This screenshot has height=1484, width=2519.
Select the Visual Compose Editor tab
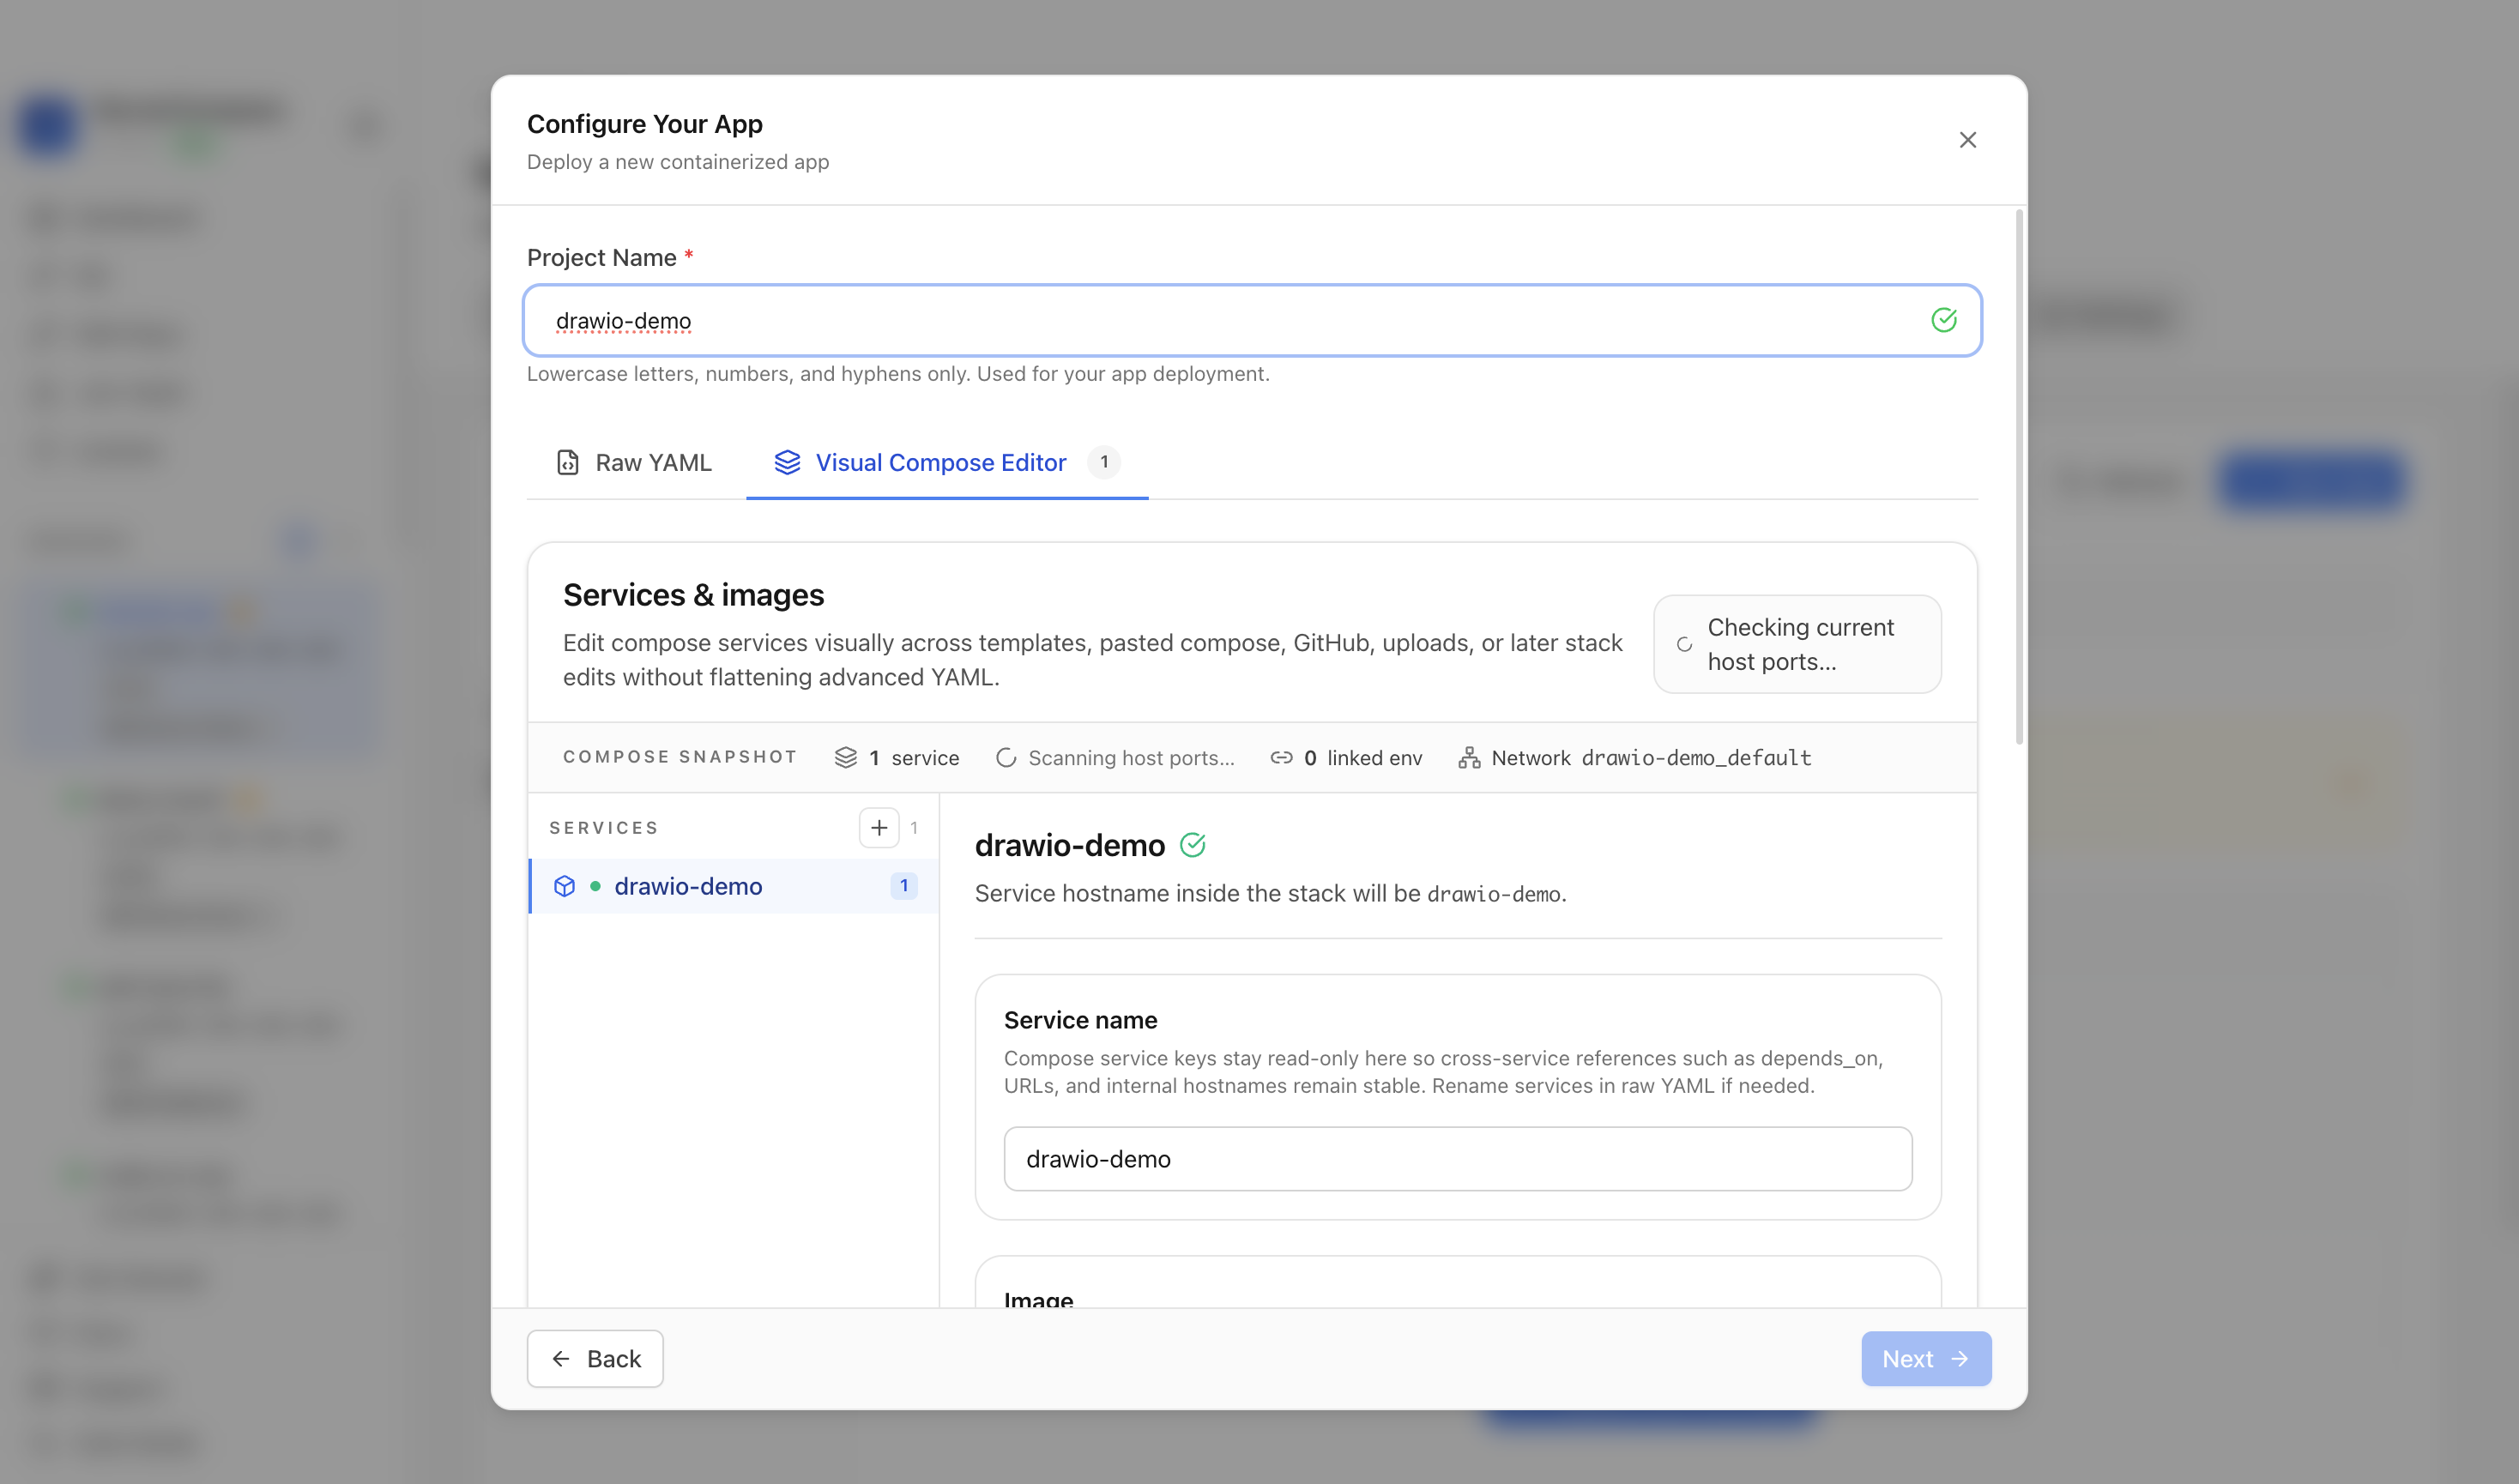click(x=947, y=462)
